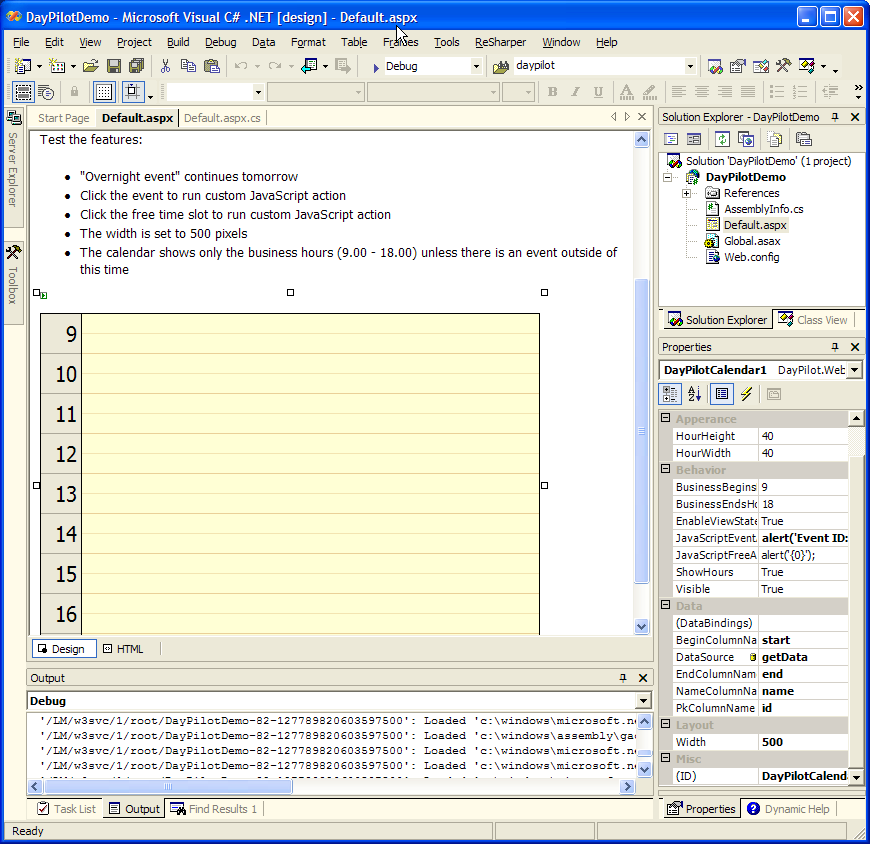Image resolution: width=870 pixels, height=844 pixels.
Task: Open the Debug configuration dropdown
Action: tap(476, 67)
